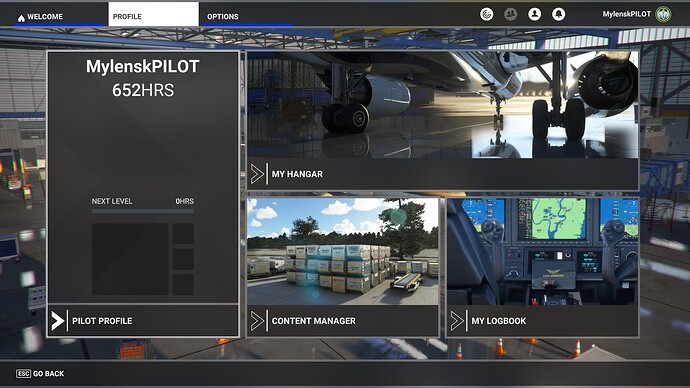Click the My Hangar aircraft landing gear image
Viewport: 690px width, 388px height.
coord(443,105)
